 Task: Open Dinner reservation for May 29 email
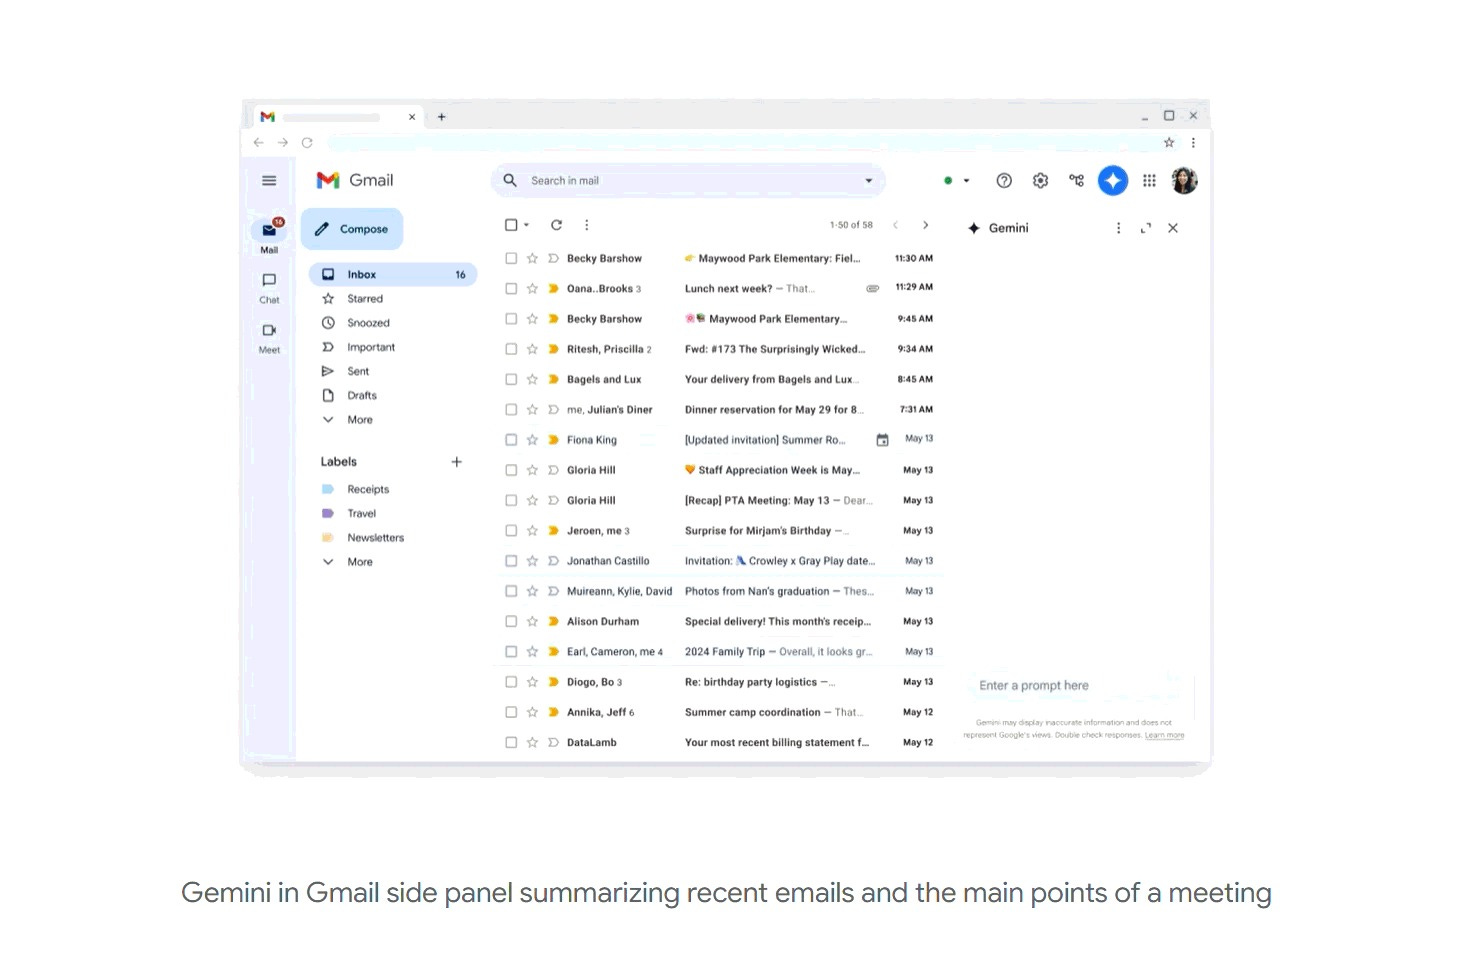[773, 410]
